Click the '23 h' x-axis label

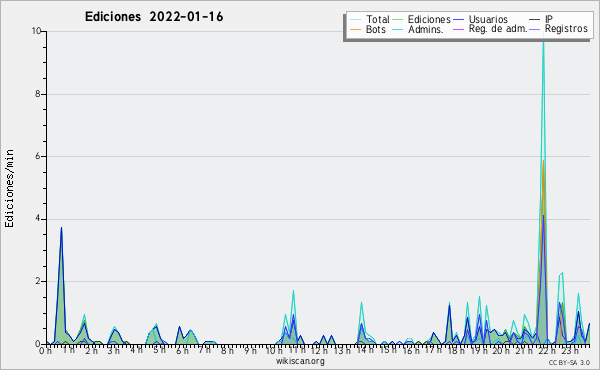[x=569, y=351]
